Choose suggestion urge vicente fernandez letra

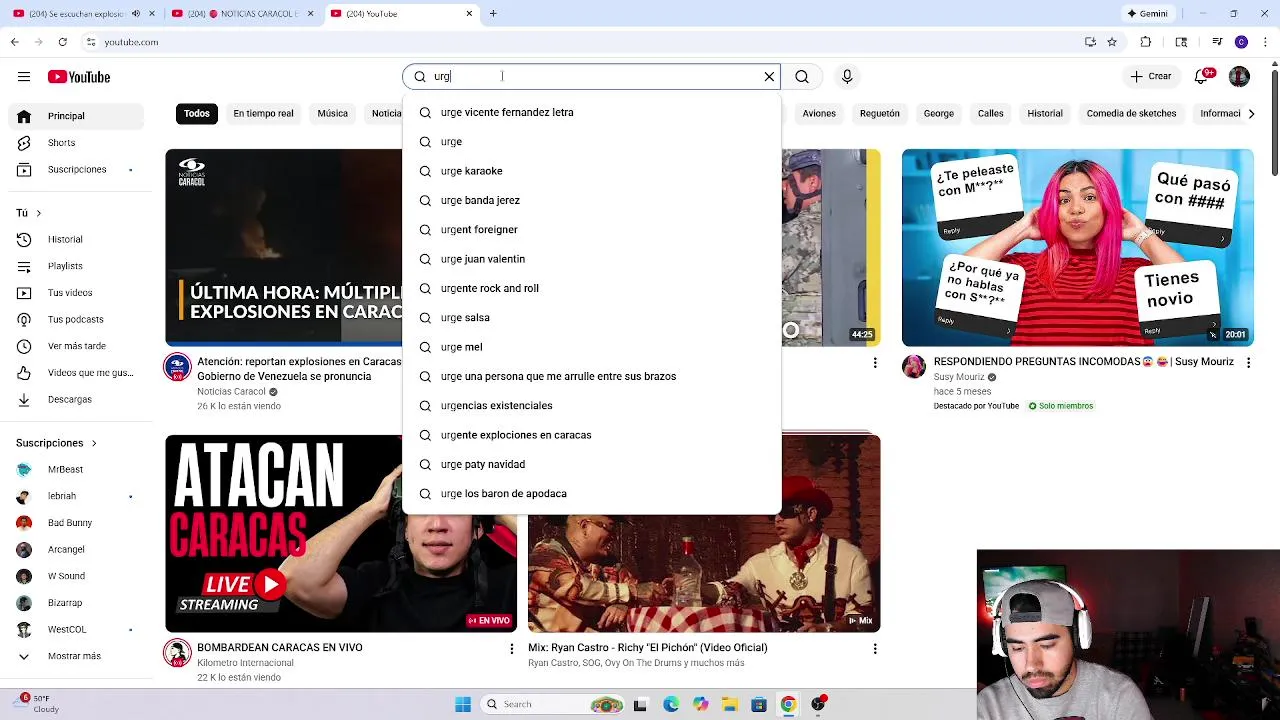(x=591, y=113)
